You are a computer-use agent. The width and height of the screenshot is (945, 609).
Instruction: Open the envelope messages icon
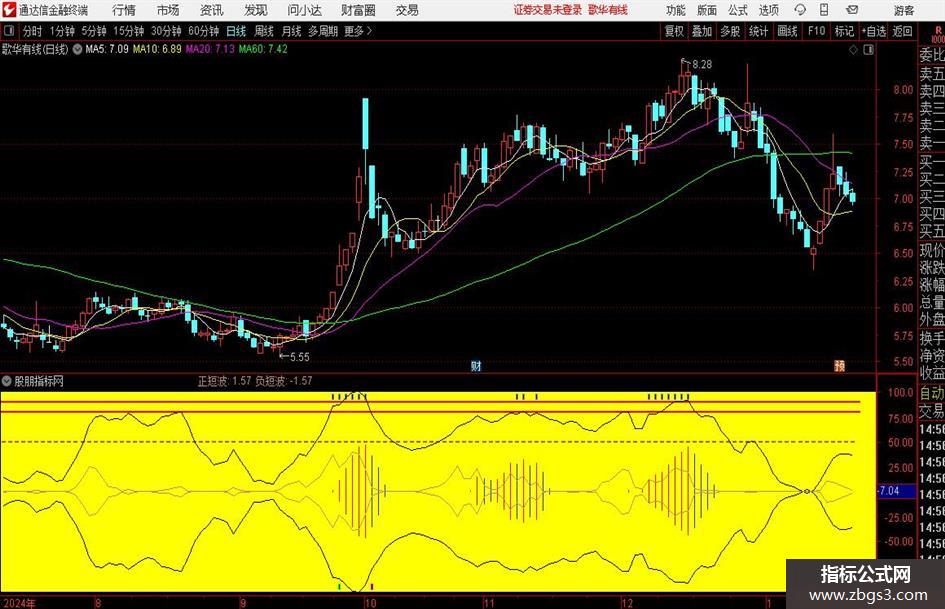[x=852, y=10]
